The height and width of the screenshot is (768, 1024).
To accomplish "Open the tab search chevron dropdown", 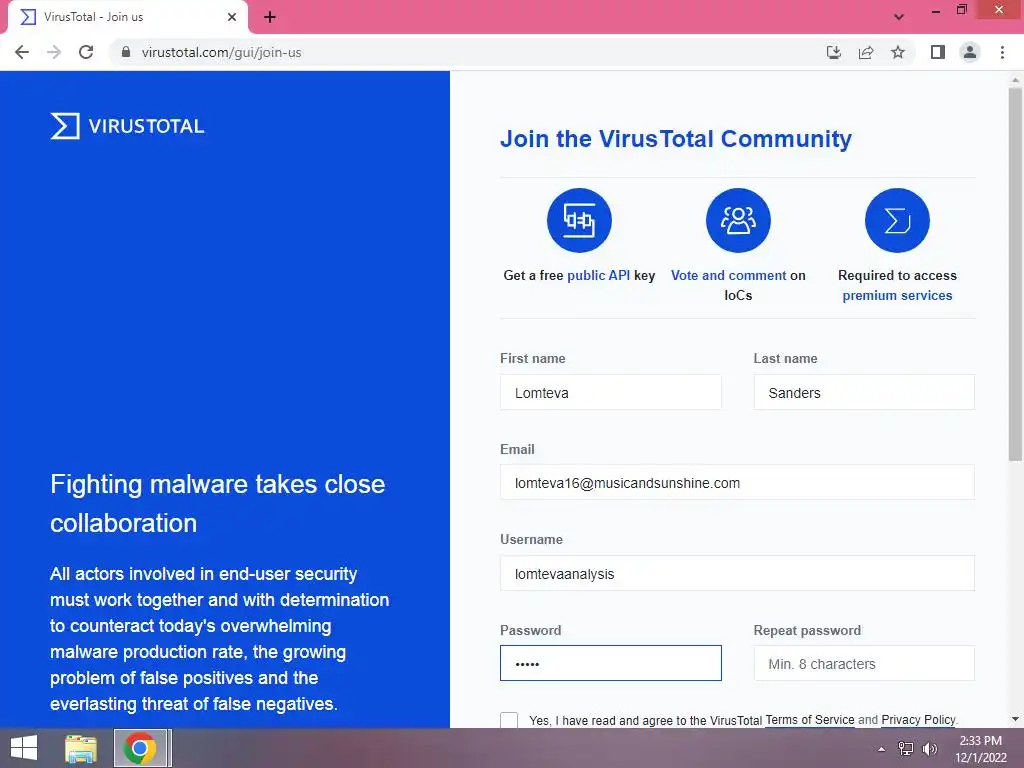I will (899, 17).
